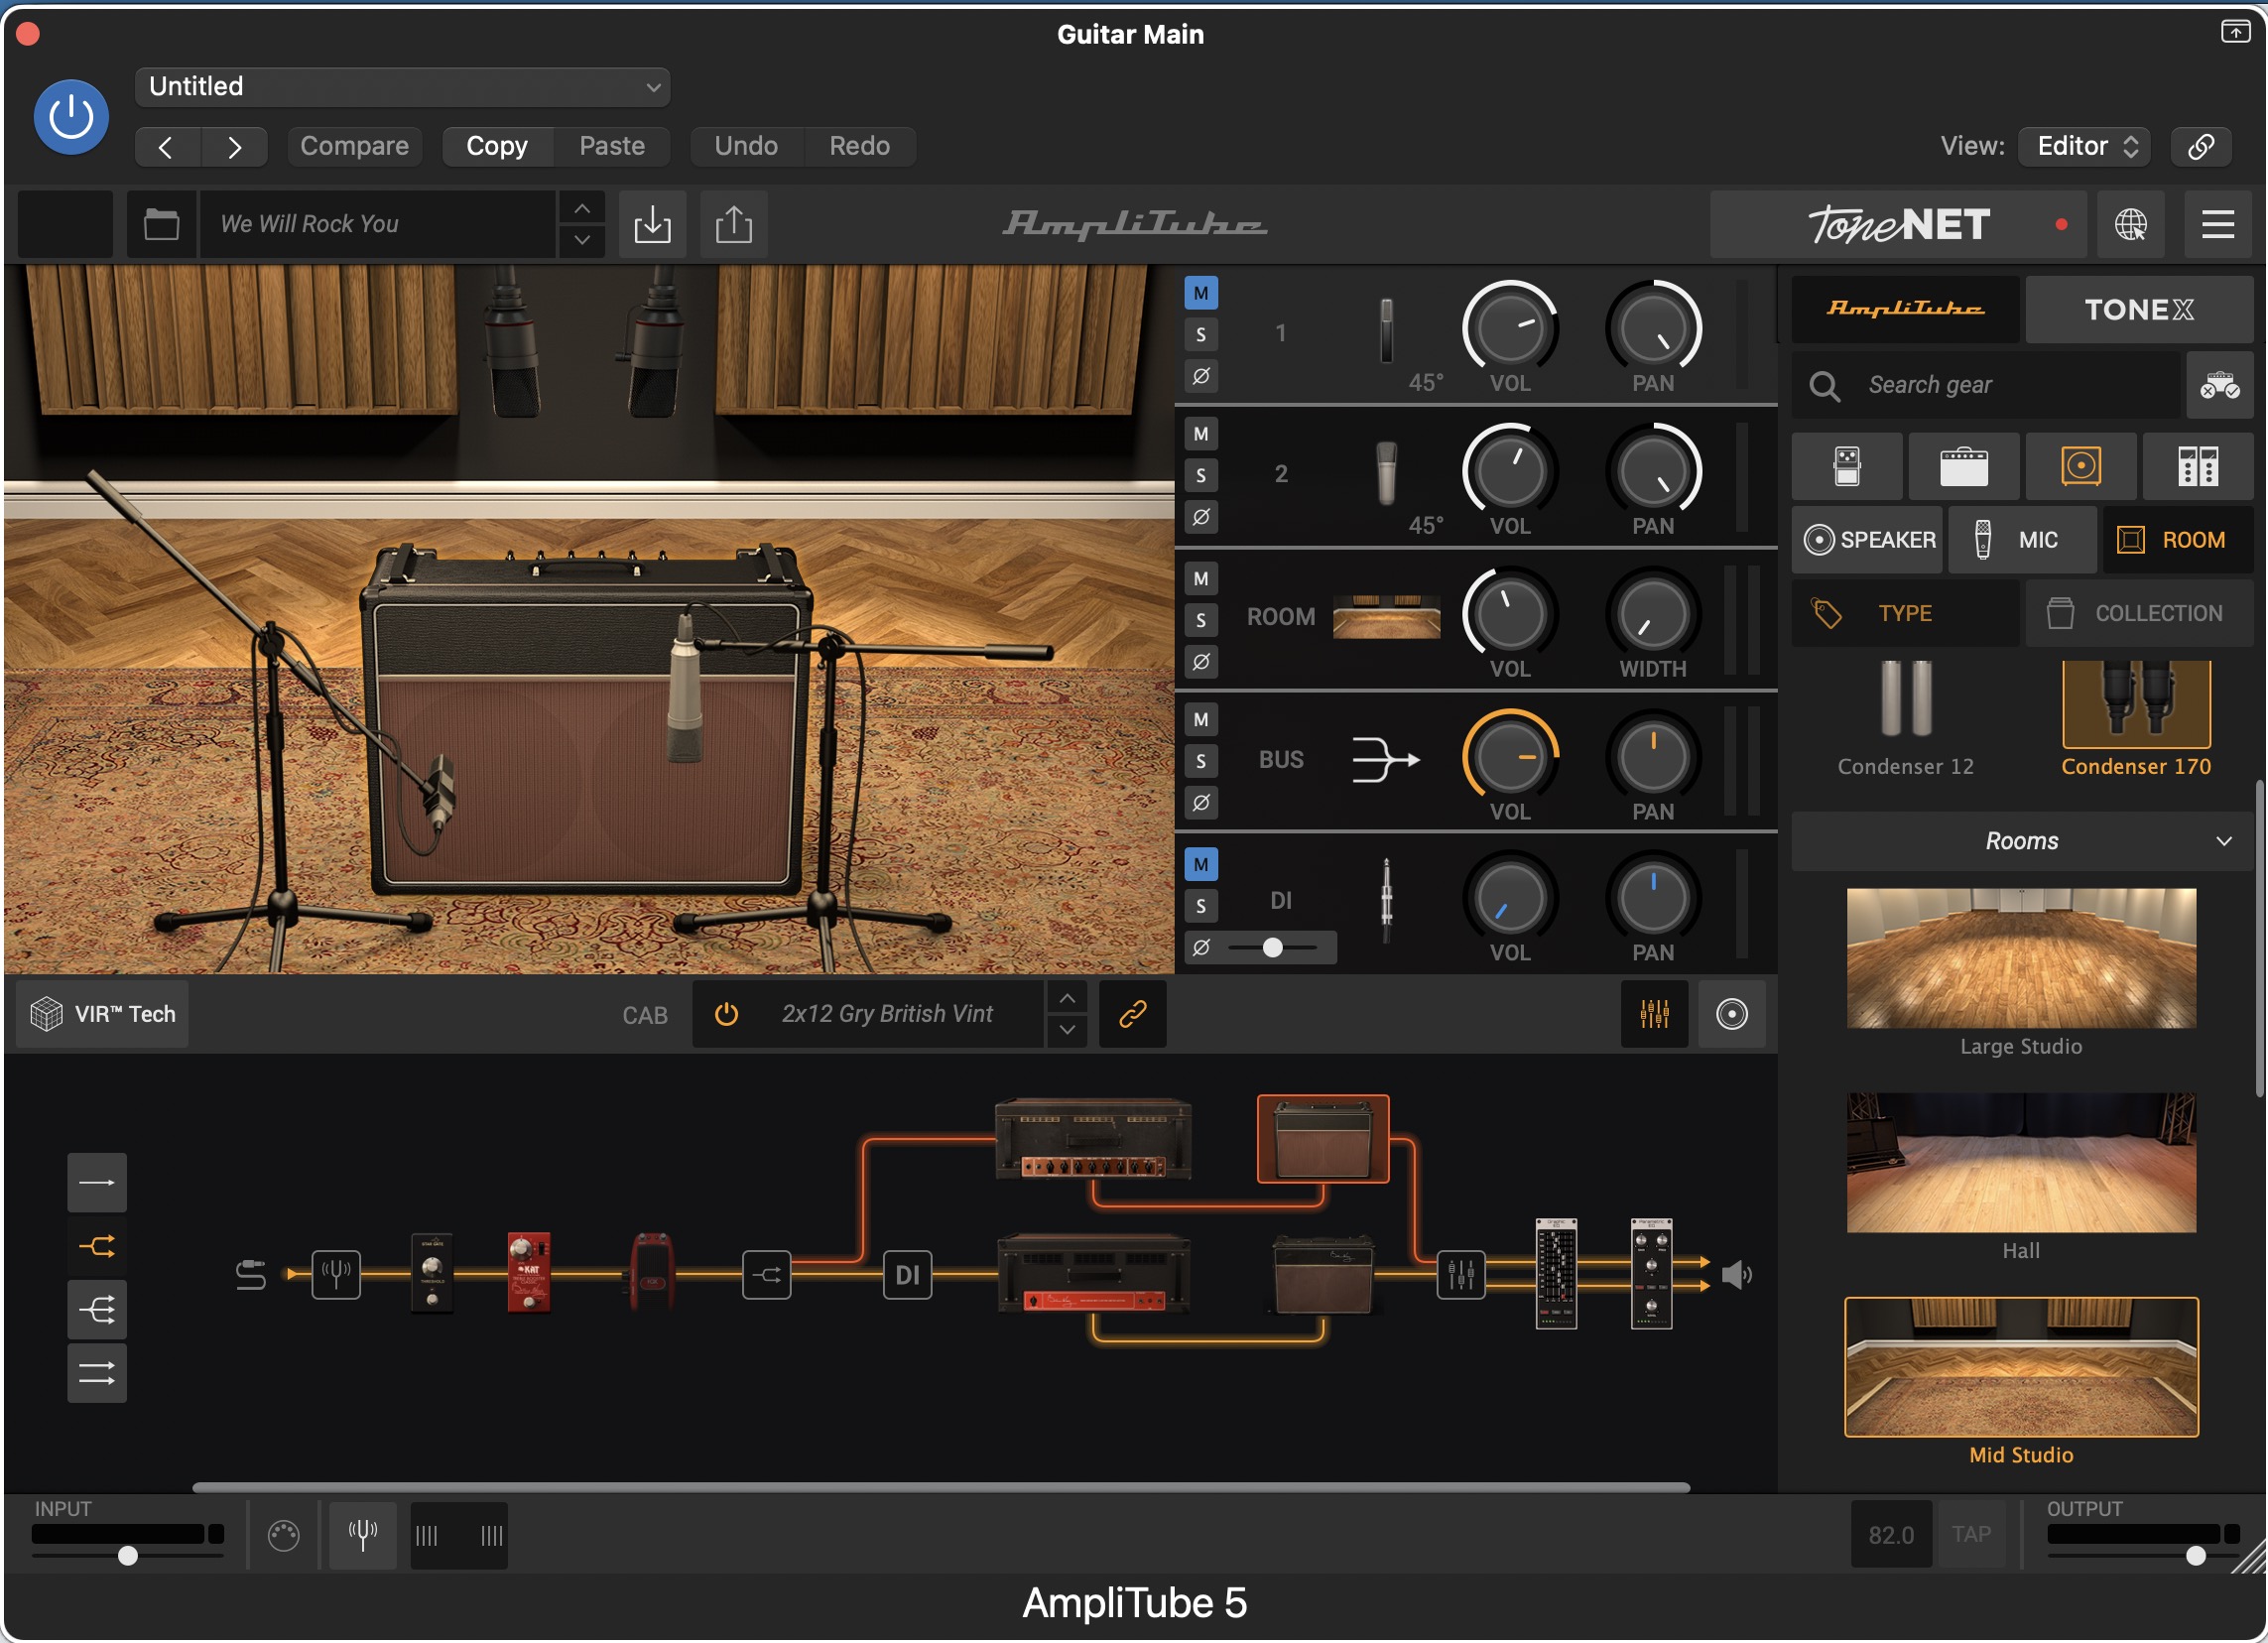Select next cabinet with down arrow
Viewport: 2268px width, 1643px height.
(x=1067, y=1031)
